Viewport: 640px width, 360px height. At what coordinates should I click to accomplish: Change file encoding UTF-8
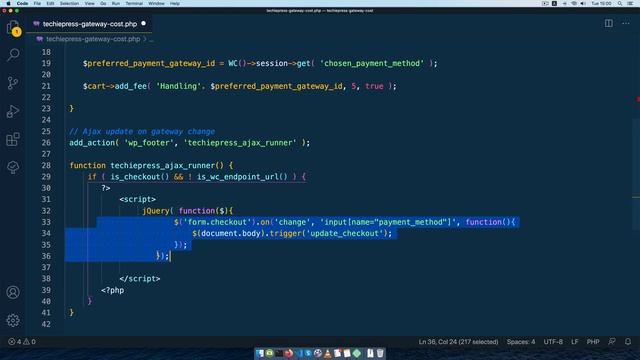tap(553, 342)
